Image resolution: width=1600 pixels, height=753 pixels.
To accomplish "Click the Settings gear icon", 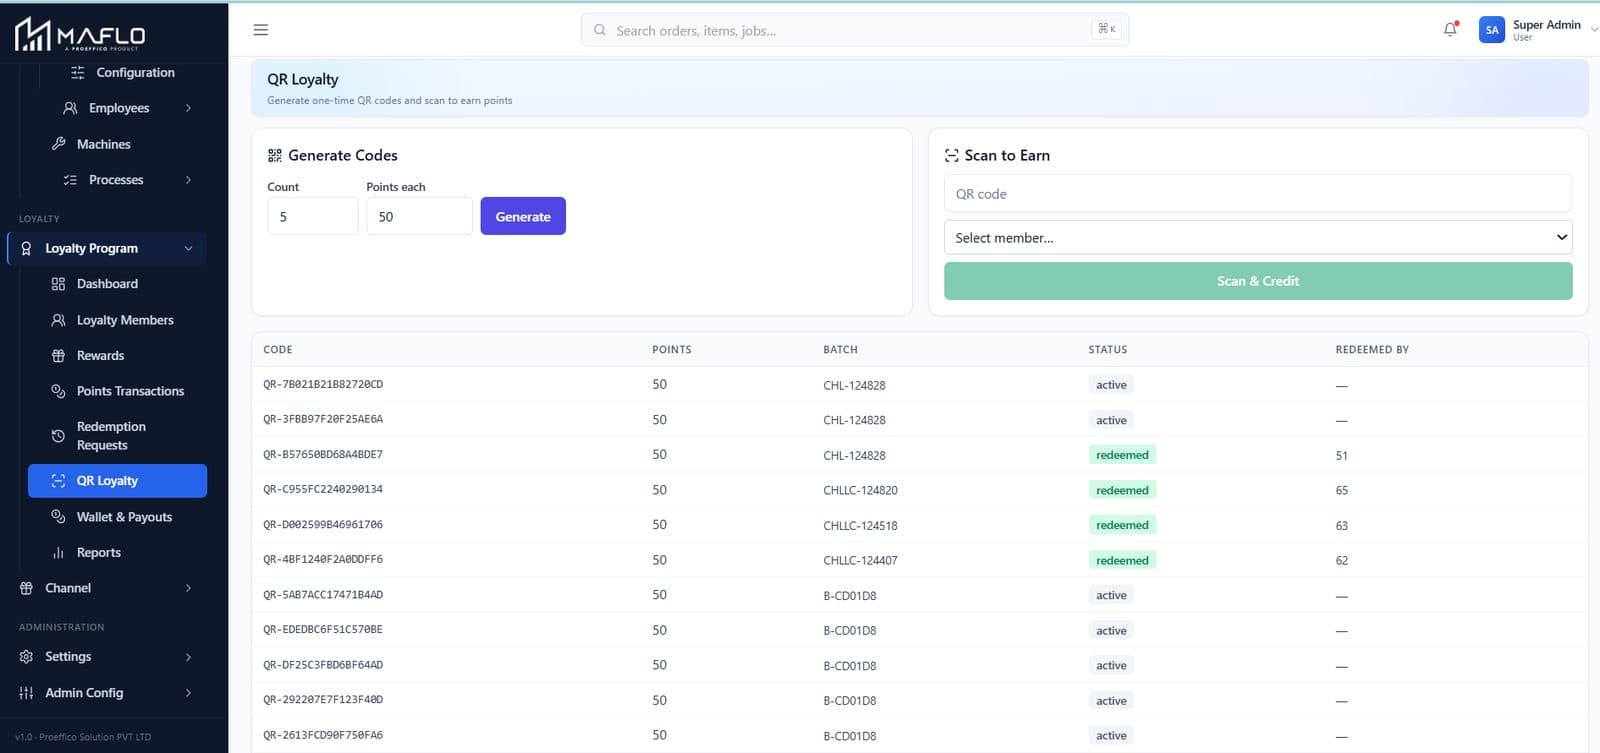I will click(26, 657).
